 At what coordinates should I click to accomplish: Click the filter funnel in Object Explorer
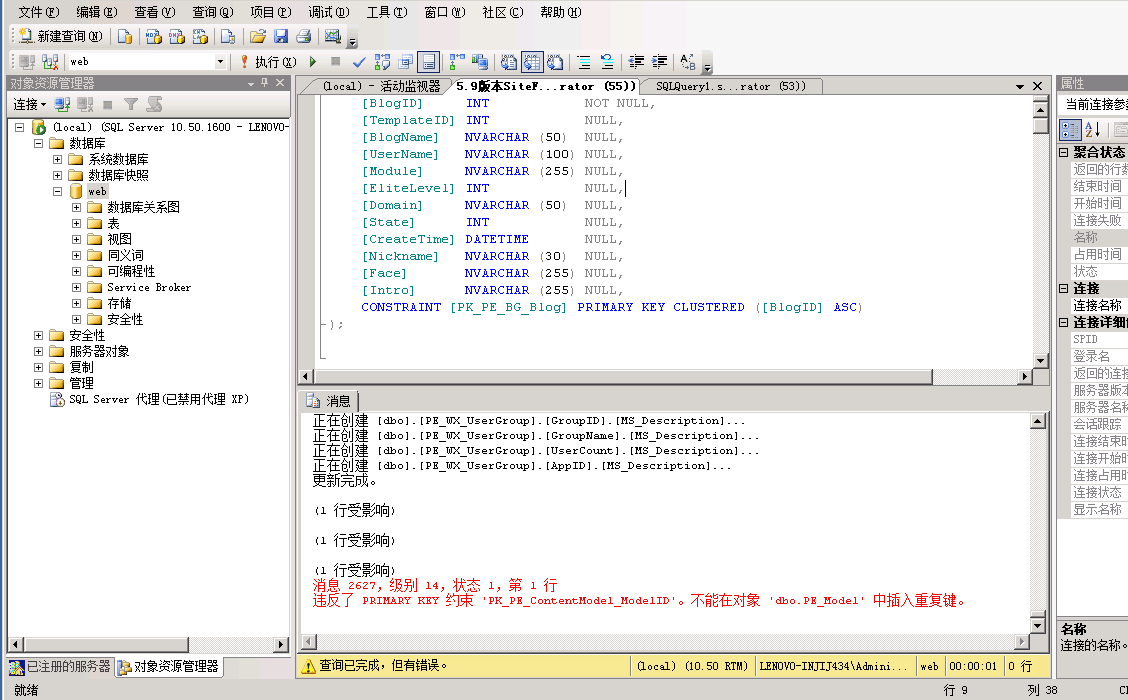pyautogui.click(x=130, y=104)
